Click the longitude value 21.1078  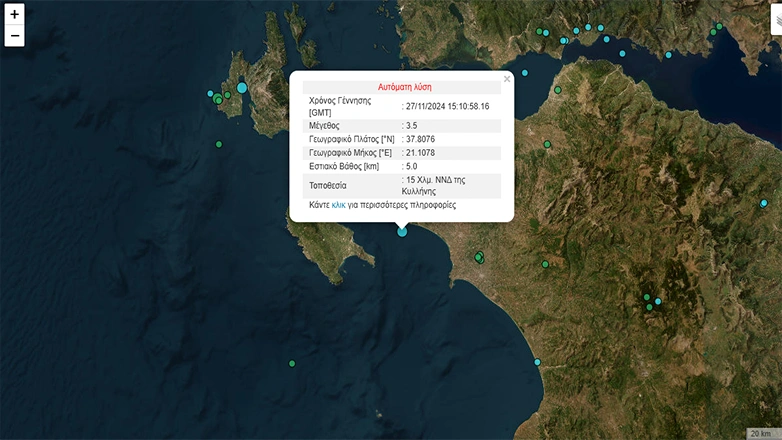point(420,153)
